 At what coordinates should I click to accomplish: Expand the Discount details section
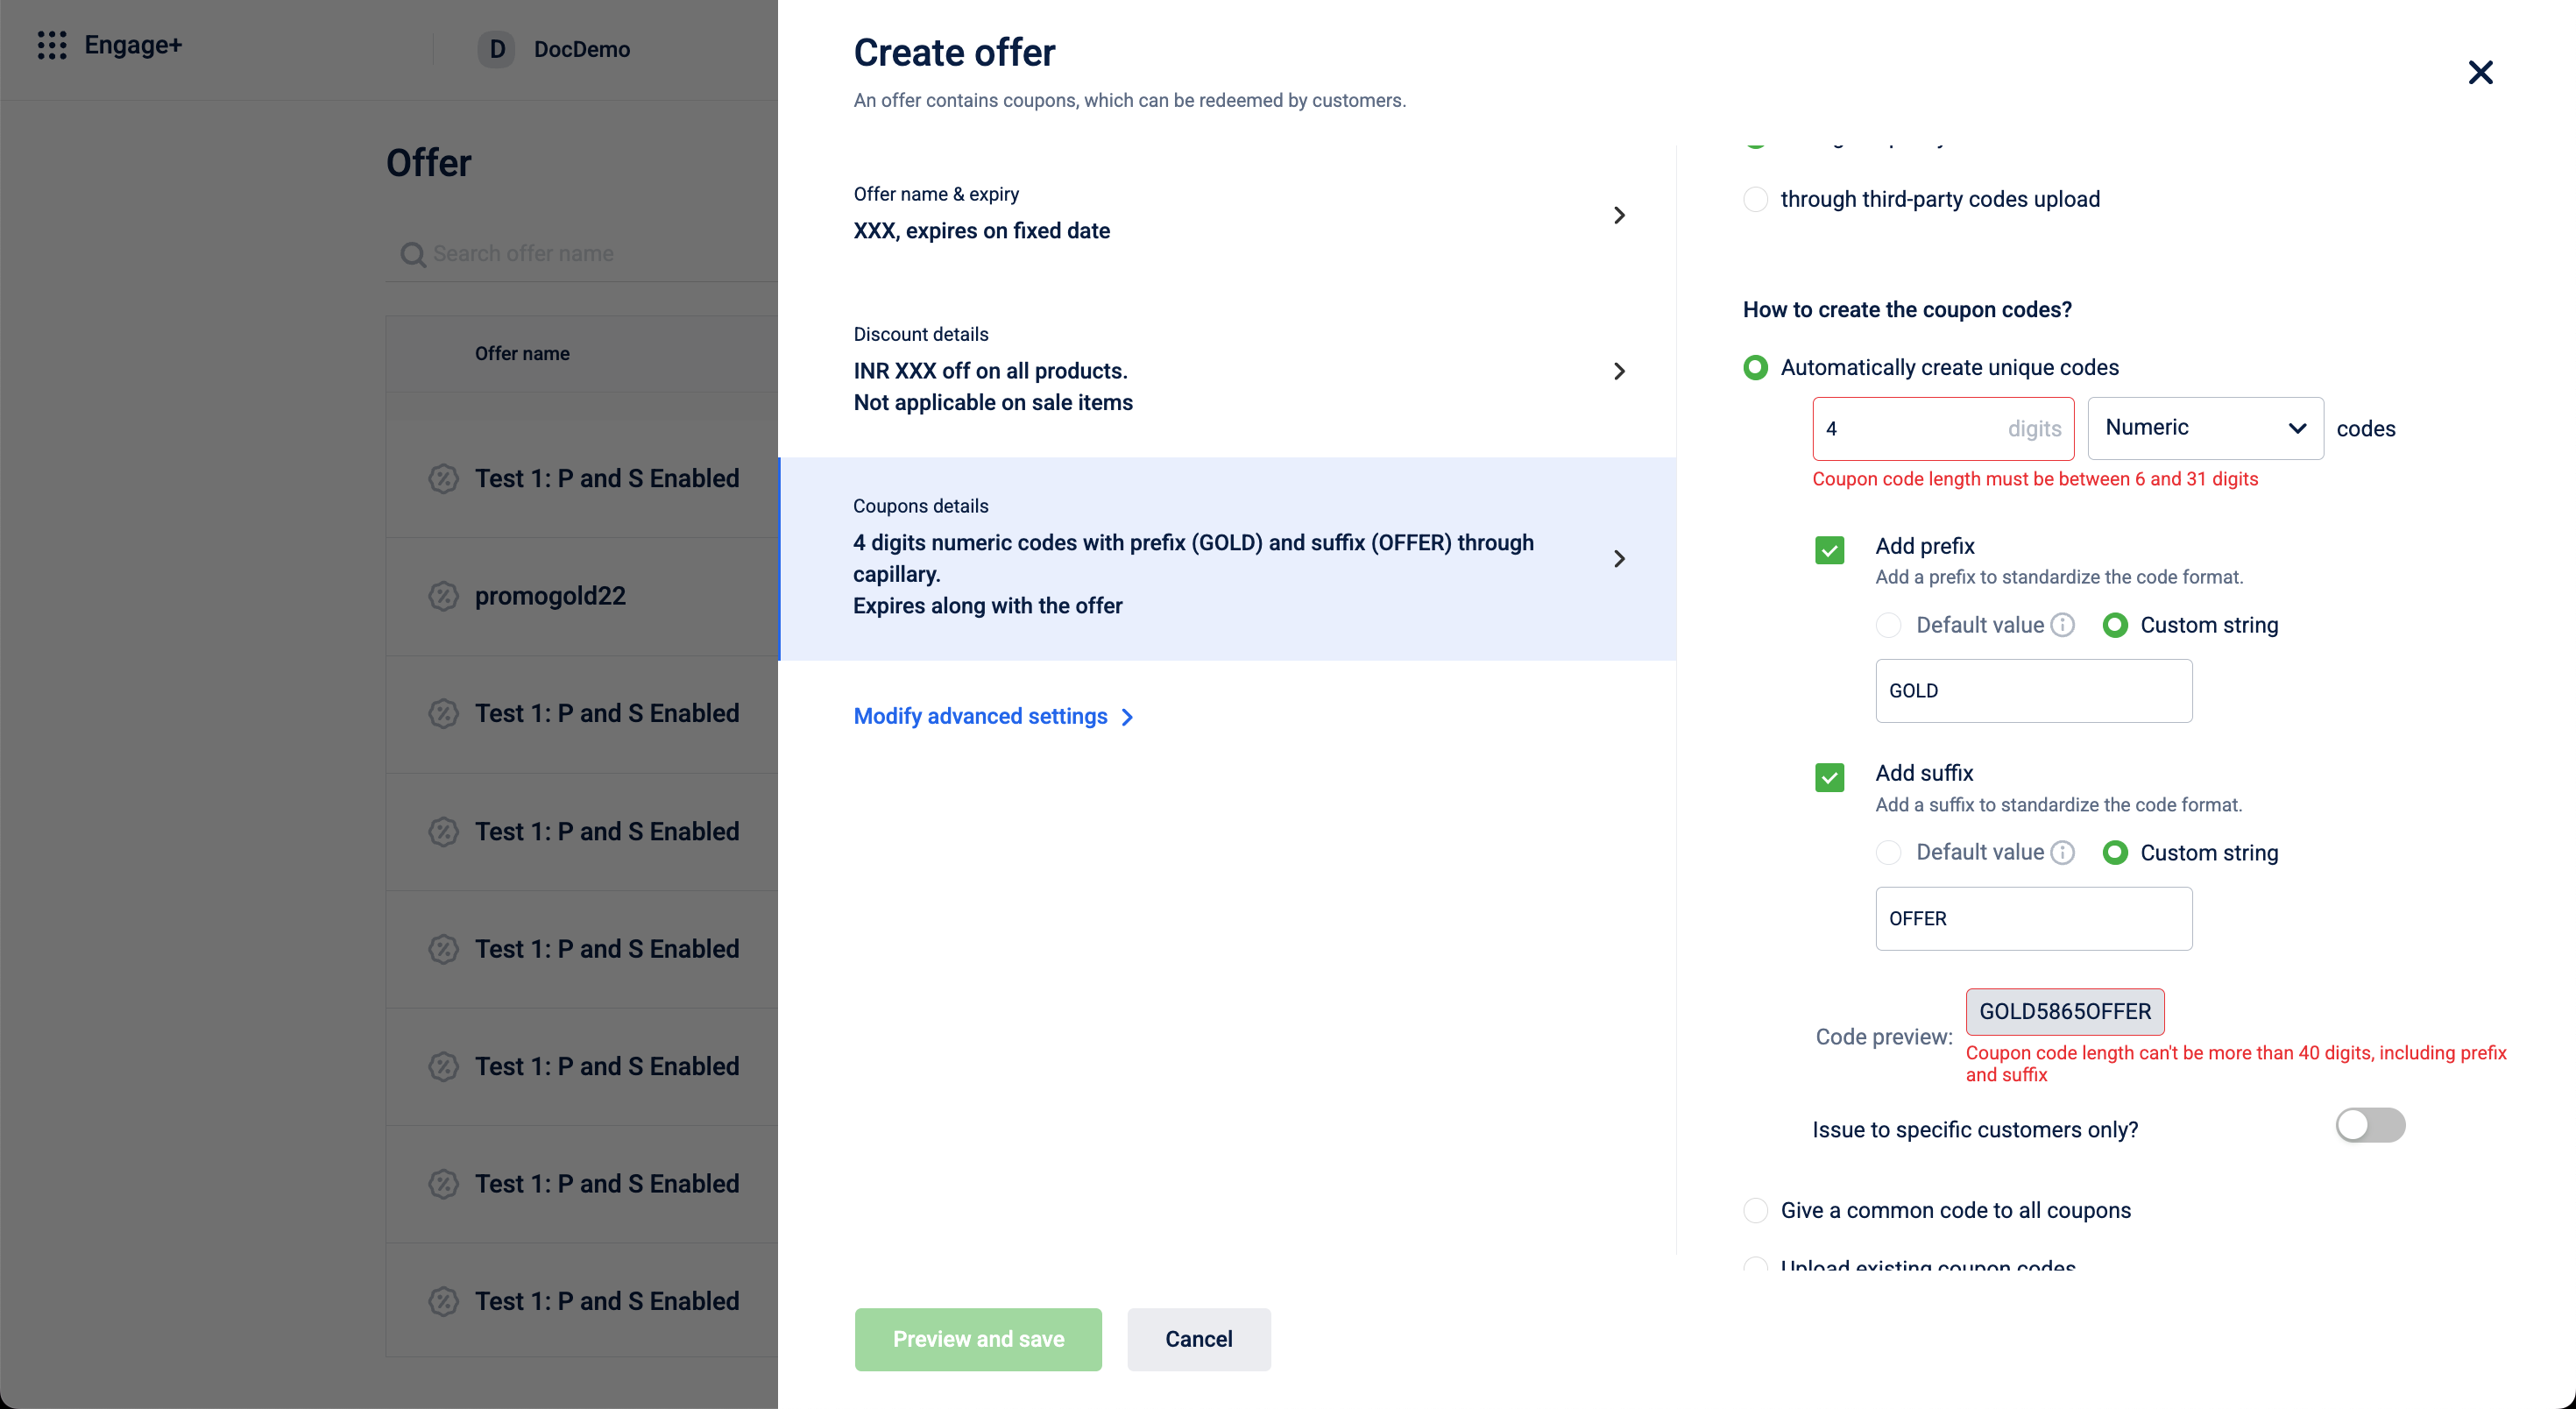click(1619, 371)
